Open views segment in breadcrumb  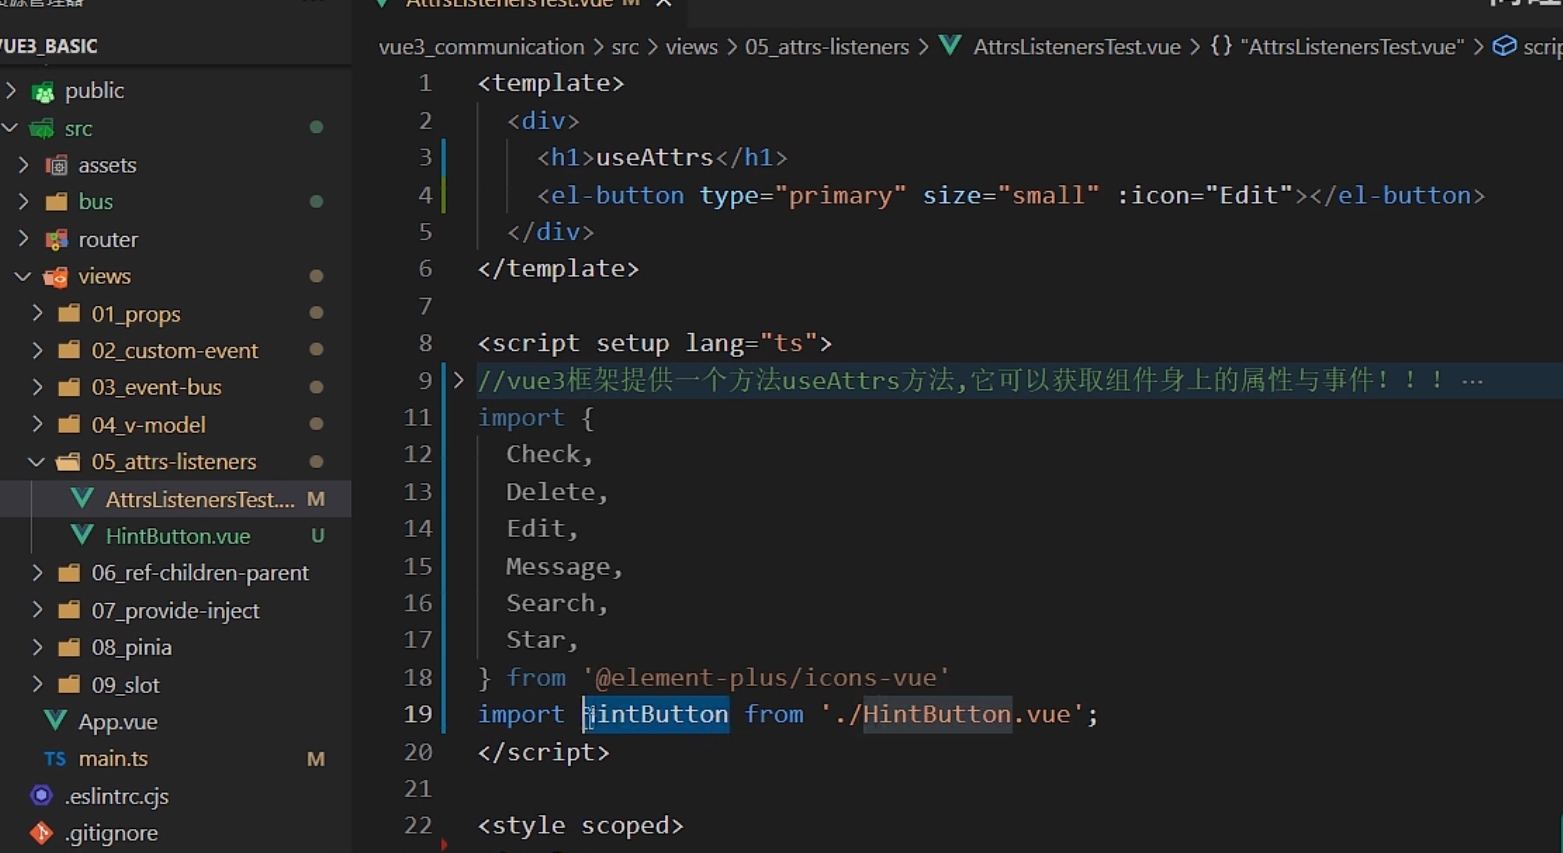point(692,47)
